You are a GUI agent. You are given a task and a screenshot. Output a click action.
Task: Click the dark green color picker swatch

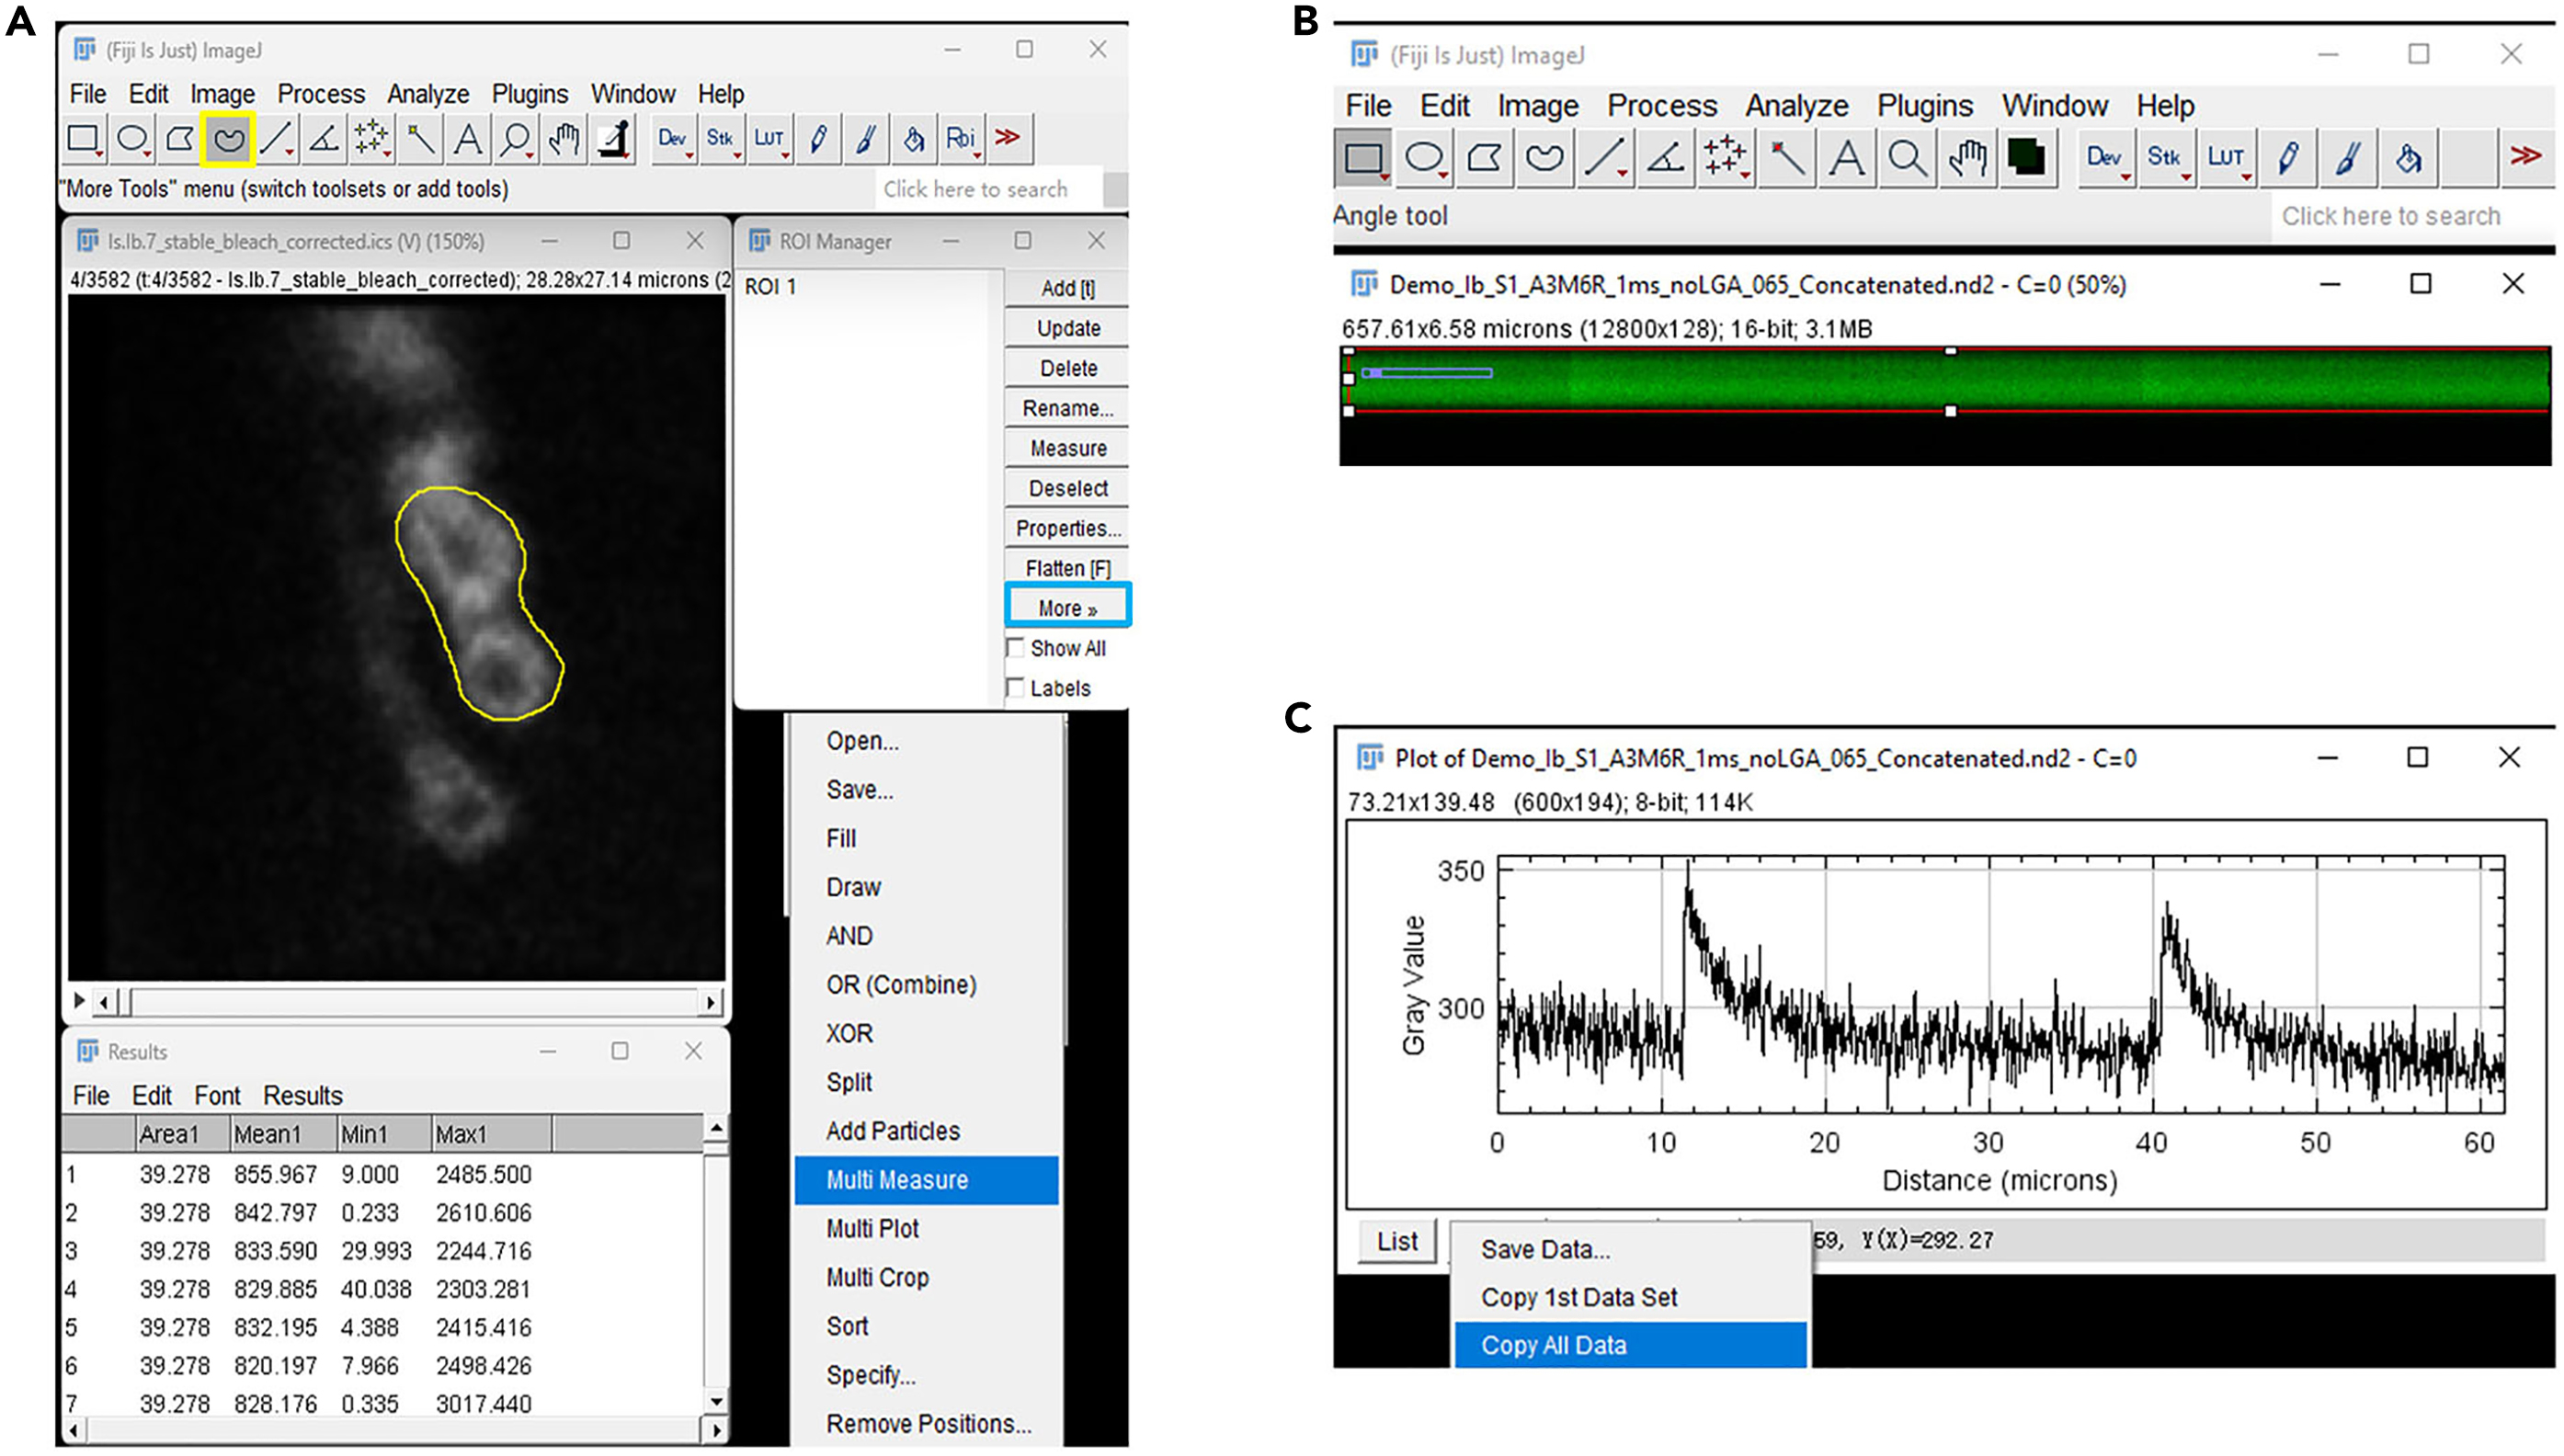coord(2026,158)
